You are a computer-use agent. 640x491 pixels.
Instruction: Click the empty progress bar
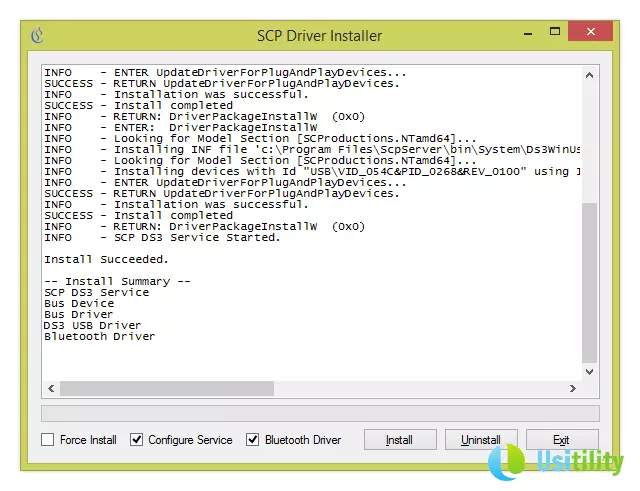pos(320,413)
